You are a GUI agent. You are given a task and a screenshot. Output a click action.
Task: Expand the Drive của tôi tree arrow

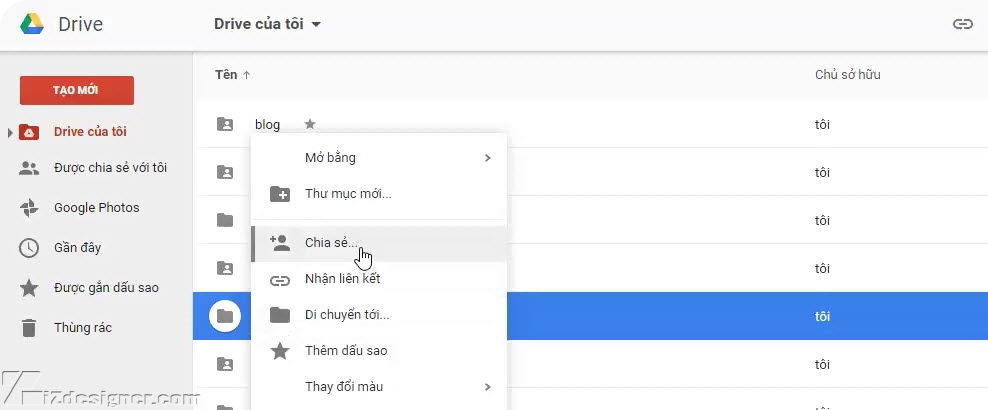[x=10, y=132]
